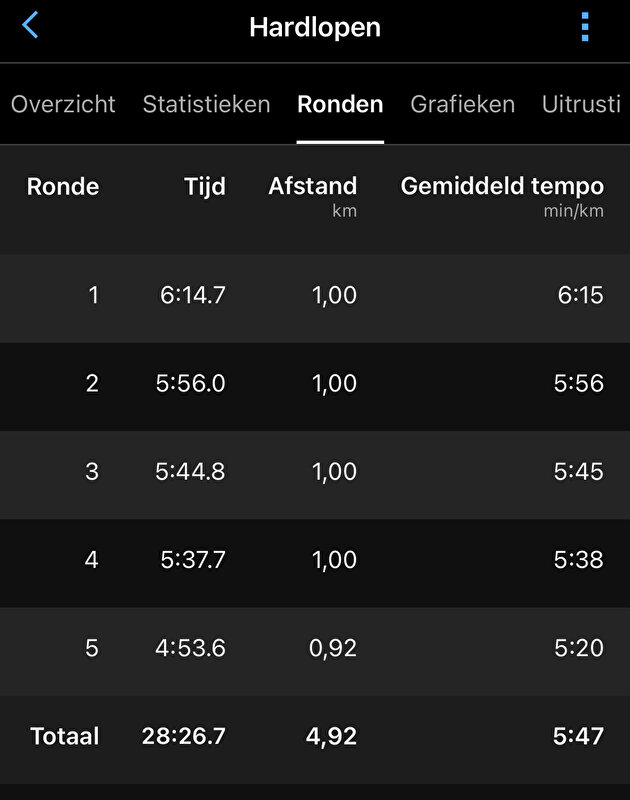Select lap 2 row with time 5:56.0
The width and height of the screenshot is (630, 800).
(315, 384)
